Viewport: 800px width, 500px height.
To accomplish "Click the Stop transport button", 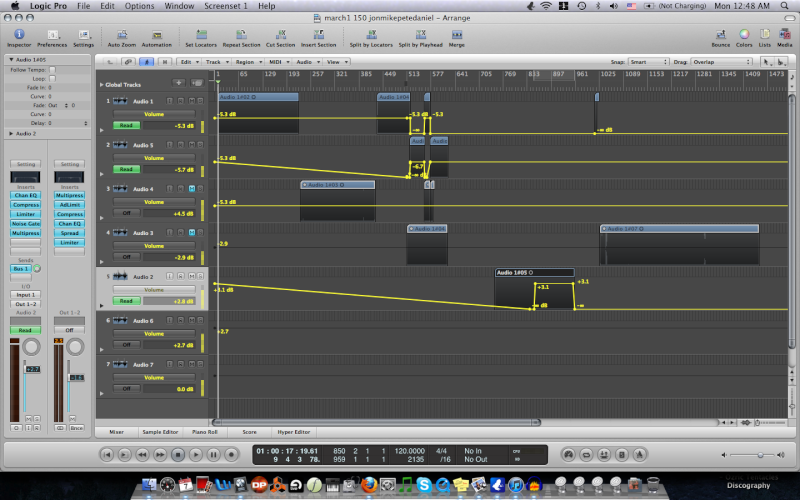I will (x=178, y=454).
